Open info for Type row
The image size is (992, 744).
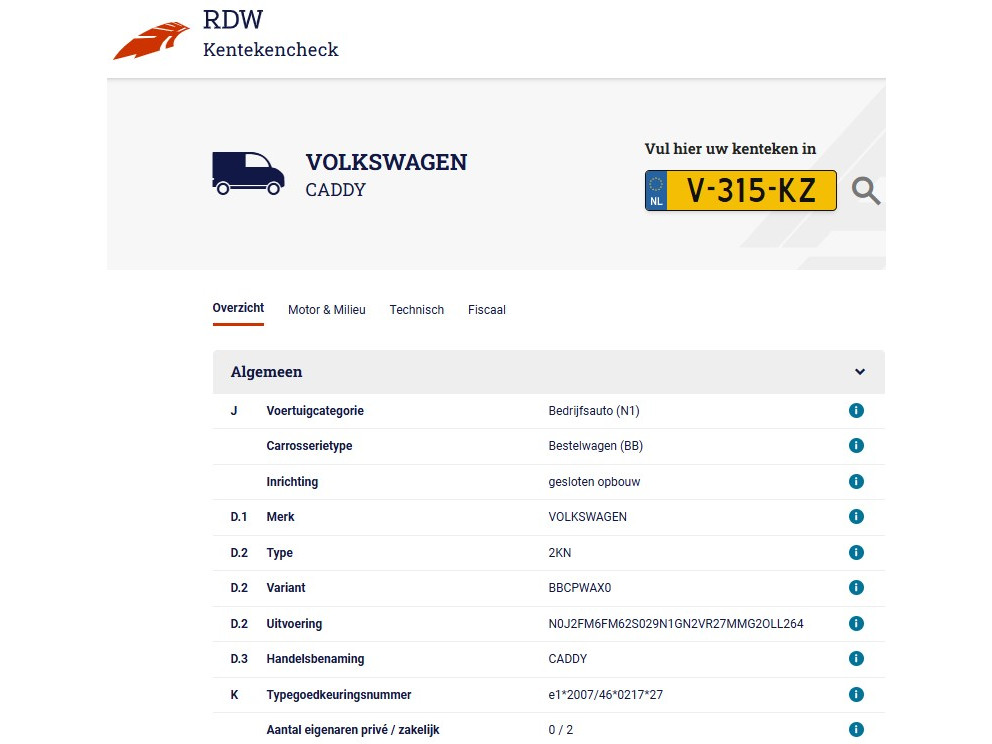[856, 552]
